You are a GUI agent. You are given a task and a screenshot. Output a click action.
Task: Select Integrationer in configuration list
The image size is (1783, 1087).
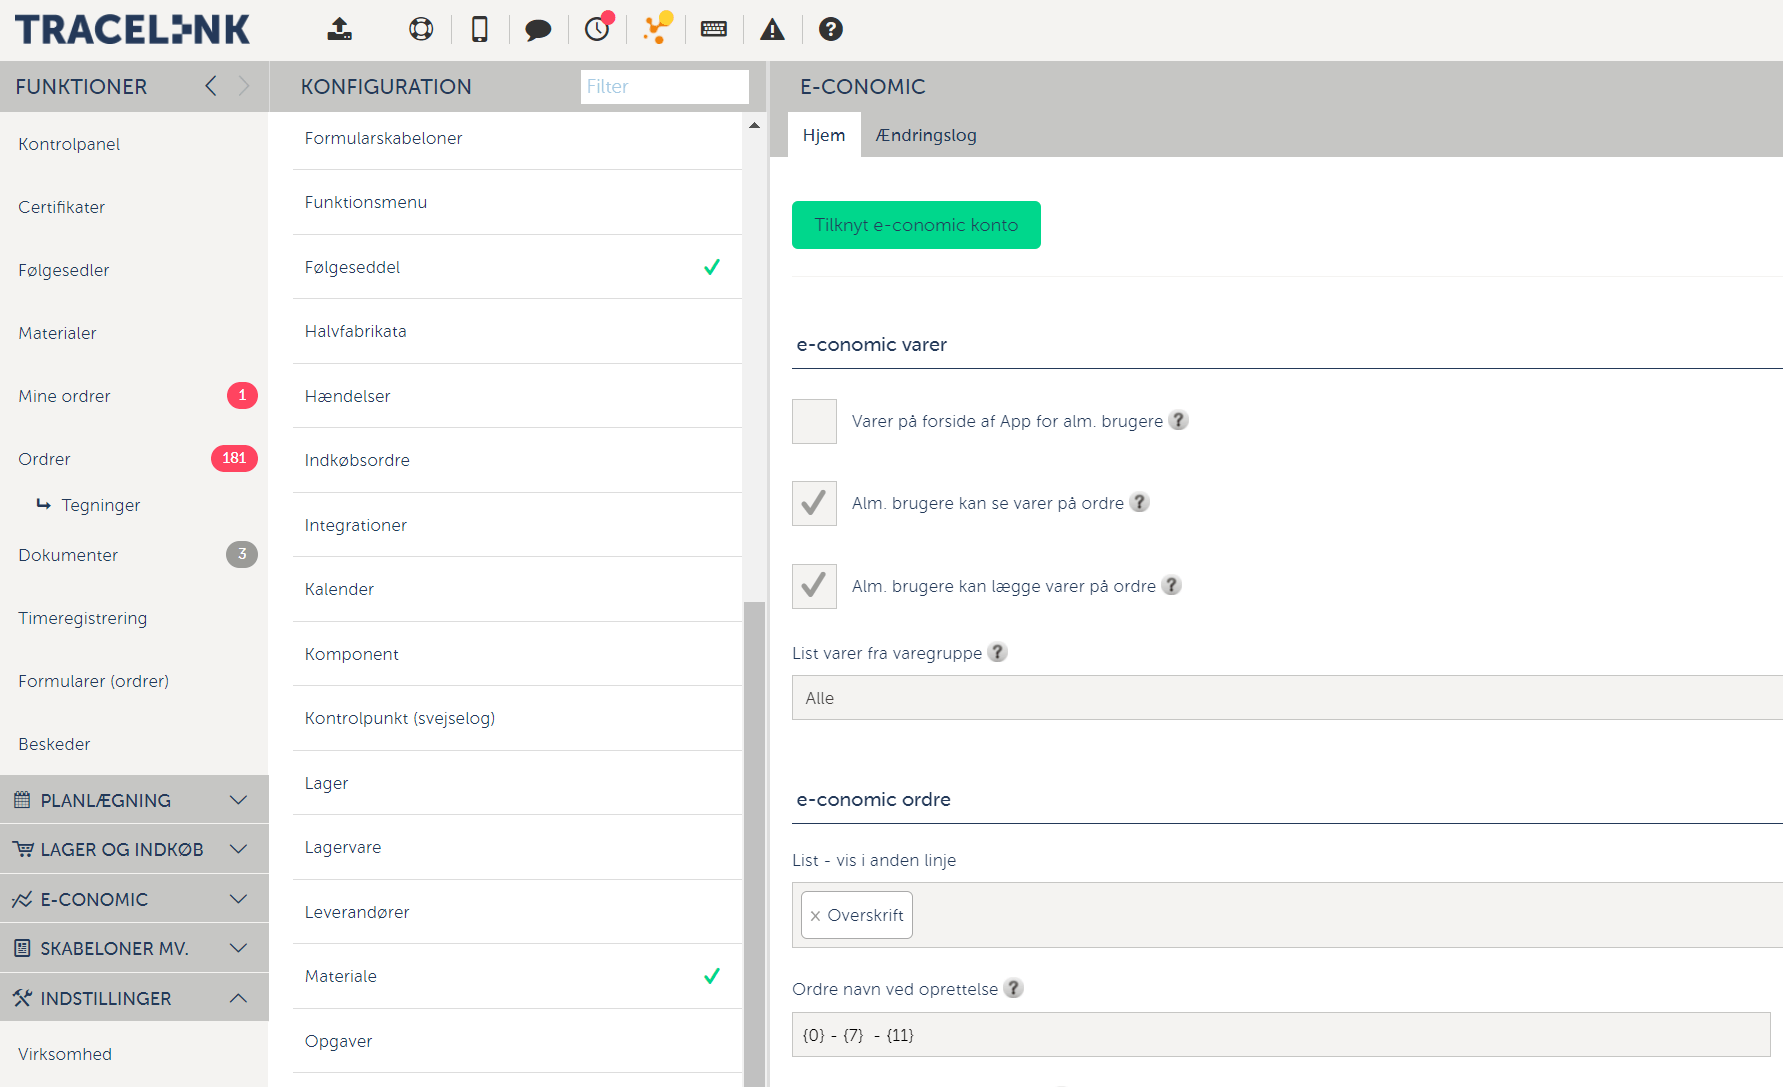[356, 525]
